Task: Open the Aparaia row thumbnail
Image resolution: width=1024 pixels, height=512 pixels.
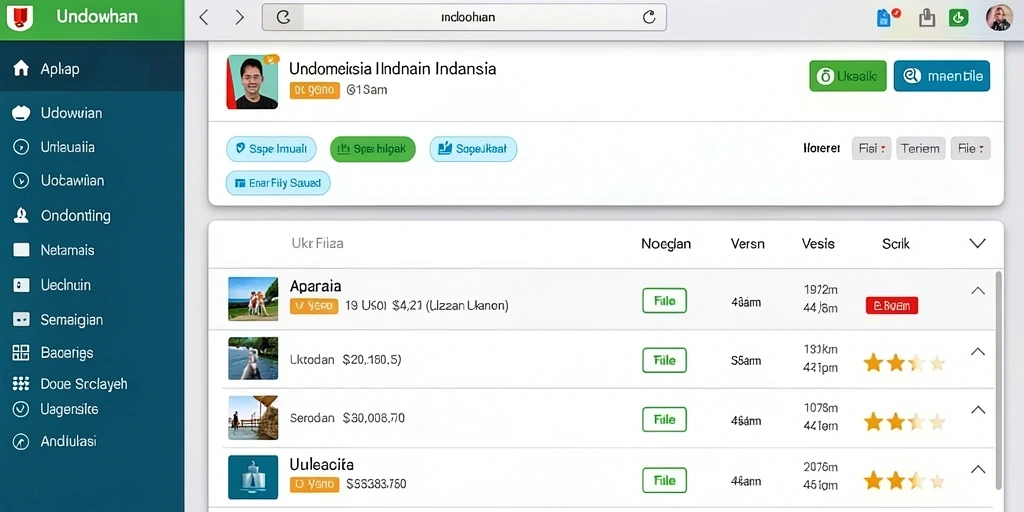Action: click(253, 298)
